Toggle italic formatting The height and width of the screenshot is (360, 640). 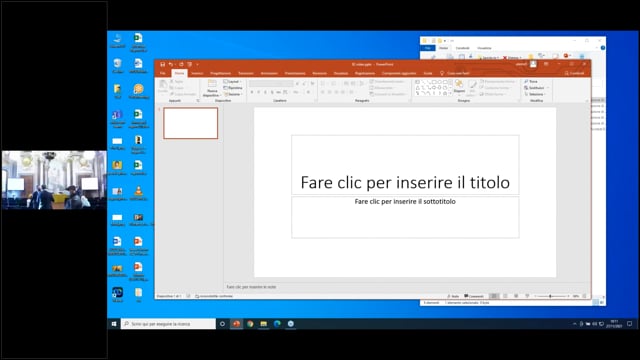258,92
